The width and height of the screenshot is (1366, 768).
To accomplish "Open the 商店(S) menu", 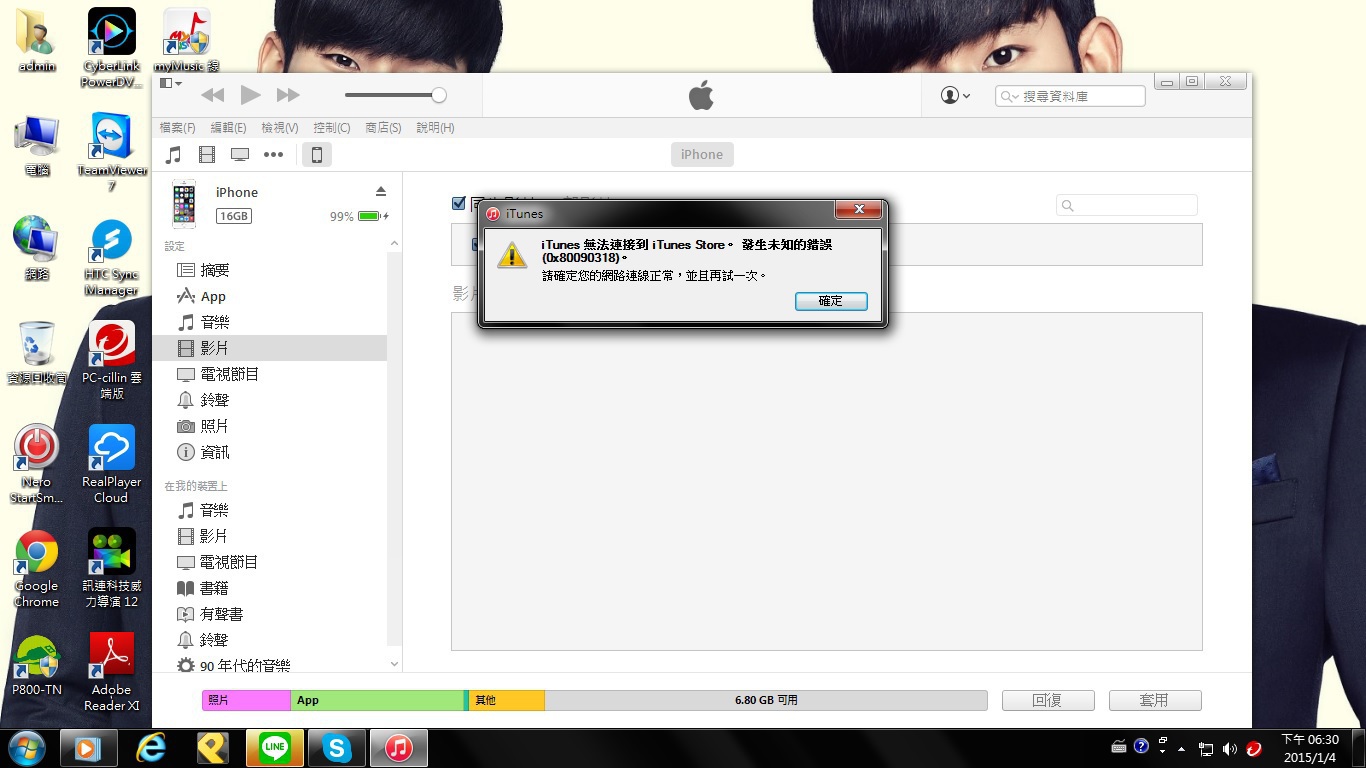I will pos(383,128).
